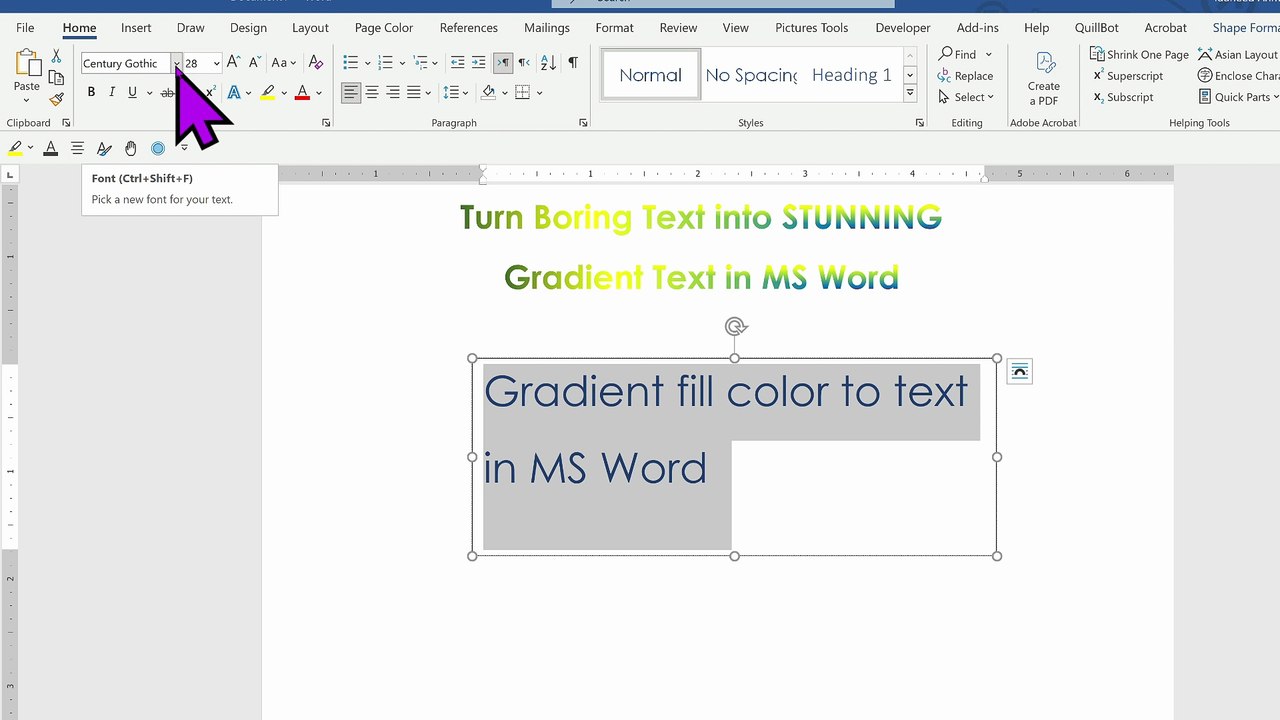This screenshot has height=720, width=1280.
Task: Open the Styles pane launcher
Action: pyautogui.click(x=920, y=123)
